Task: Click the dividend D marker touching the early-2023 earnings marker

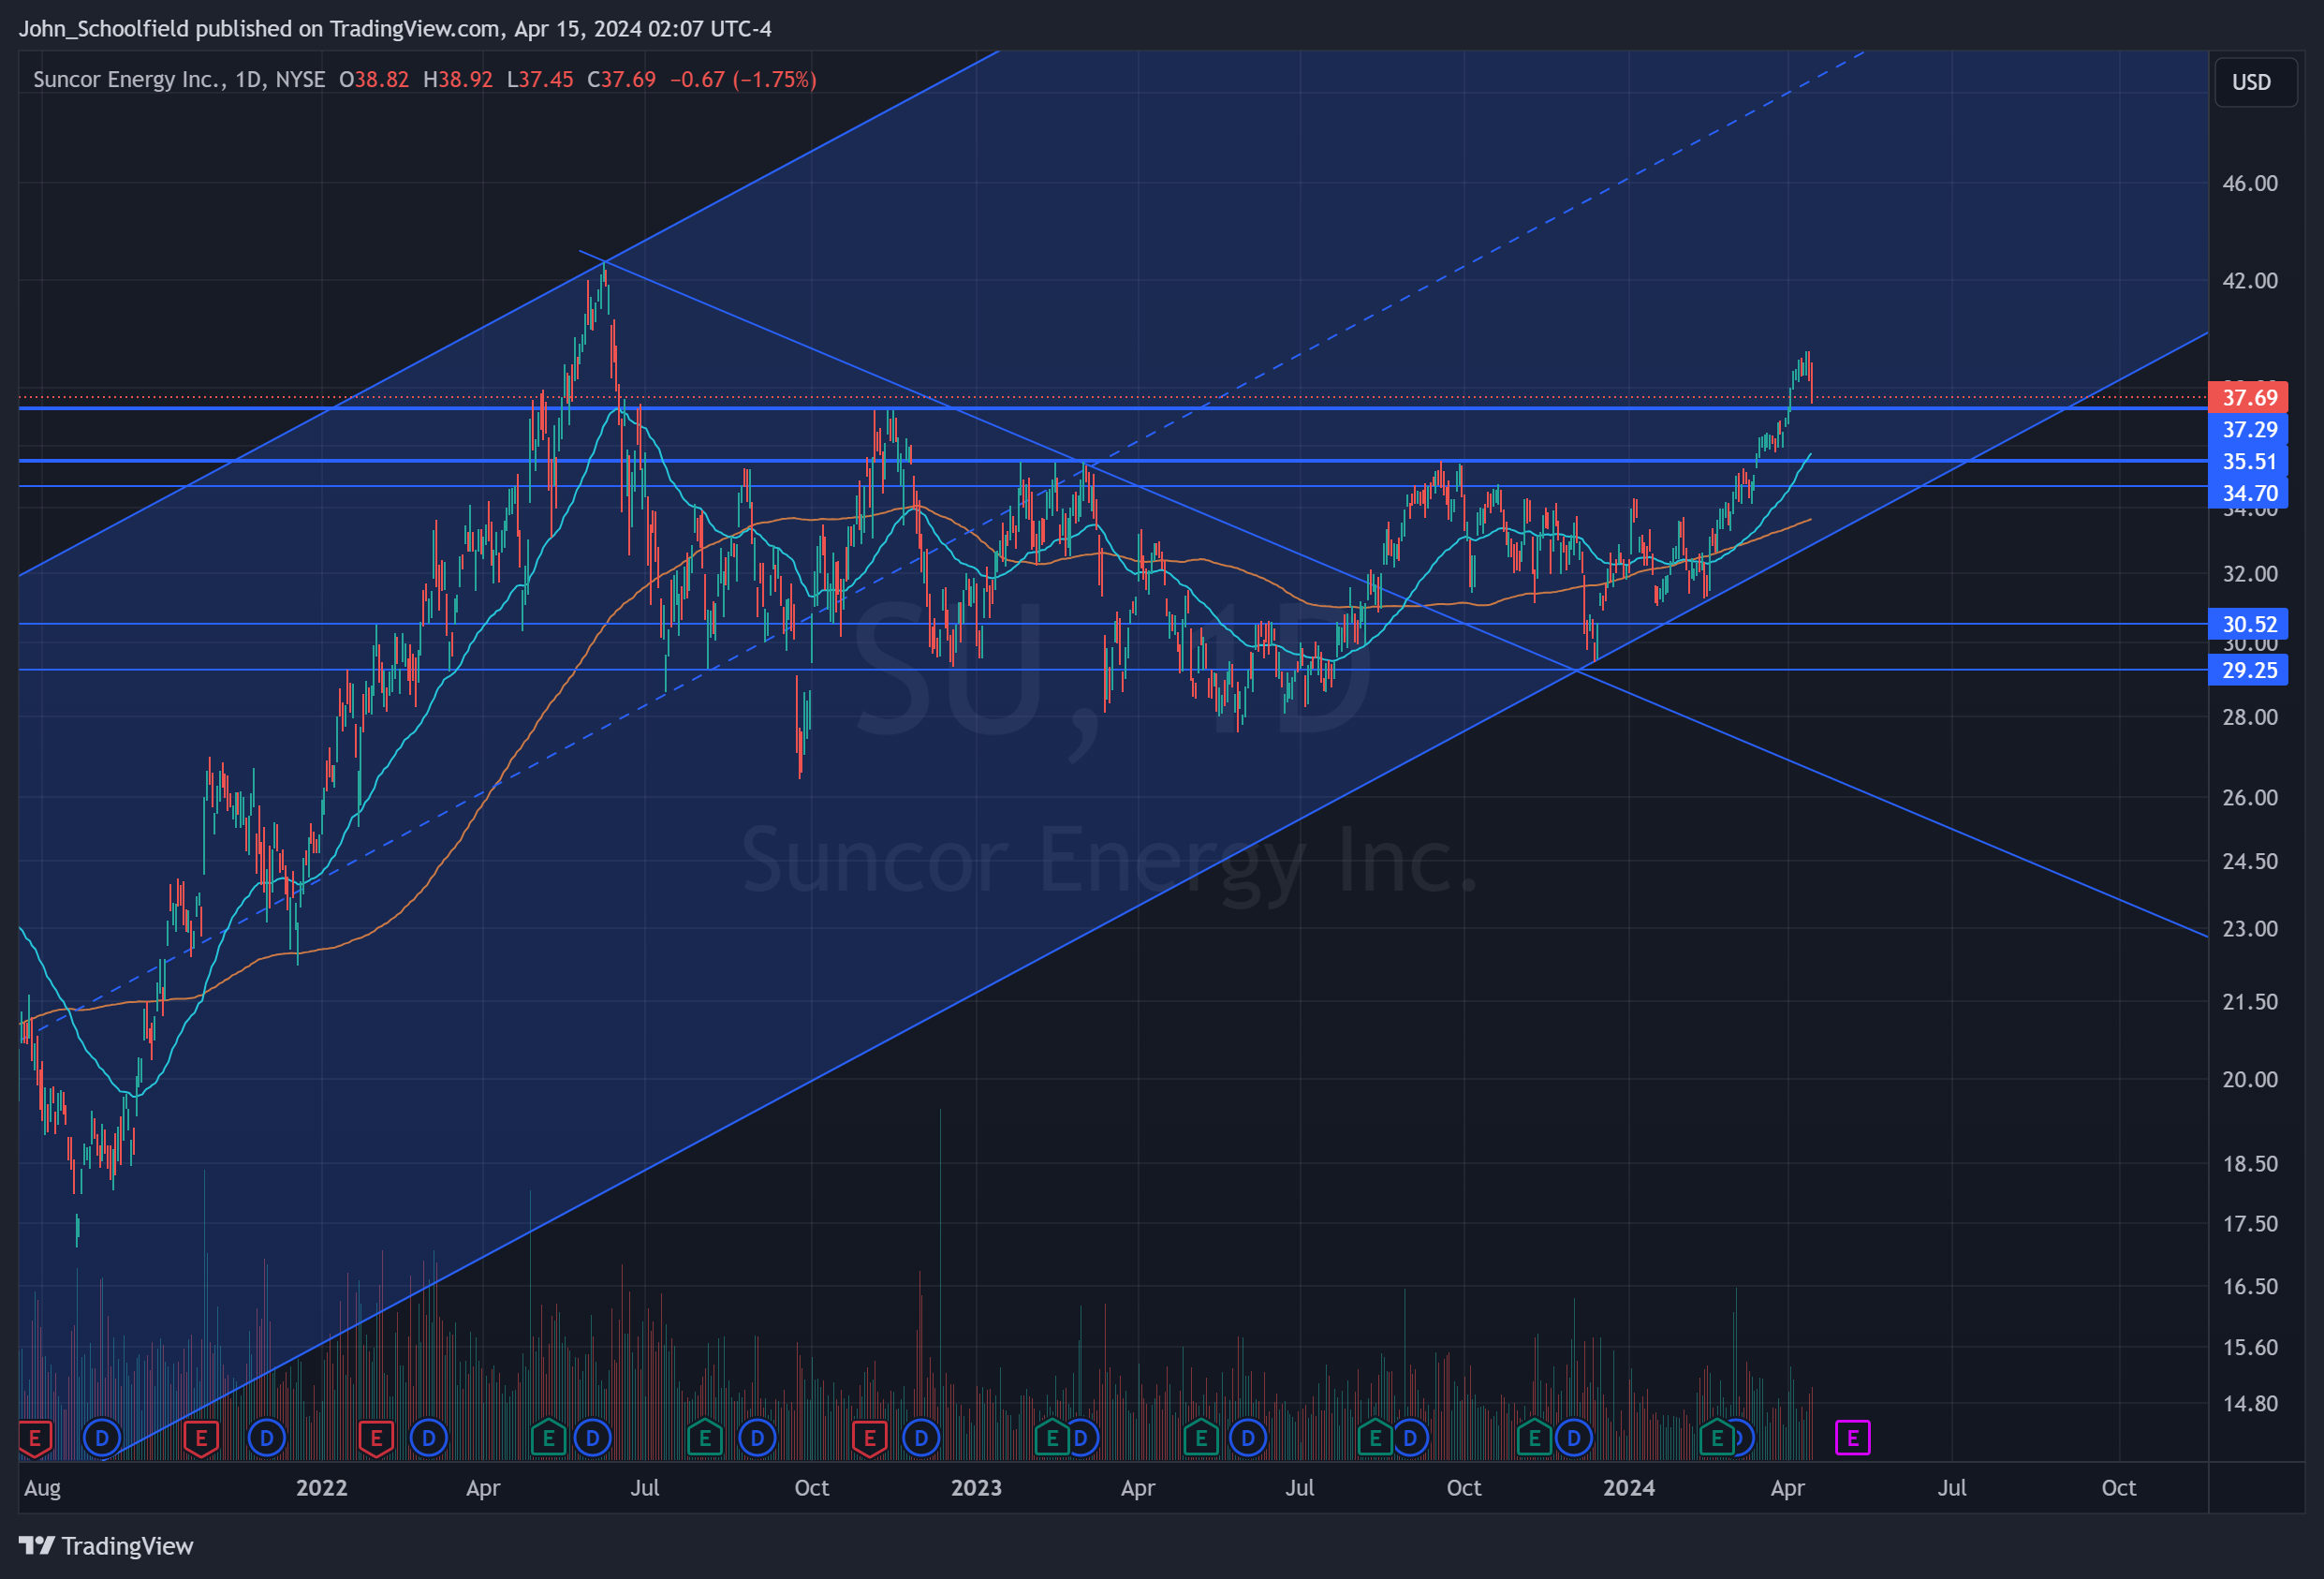Action: point(1082,1439)
